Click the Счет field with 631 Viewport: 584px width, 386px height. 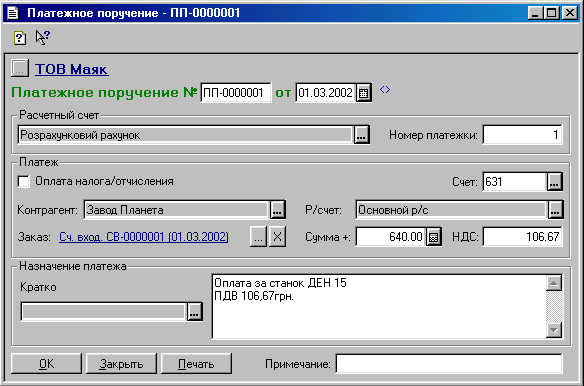pyautogui.click(x=514, y=182)
